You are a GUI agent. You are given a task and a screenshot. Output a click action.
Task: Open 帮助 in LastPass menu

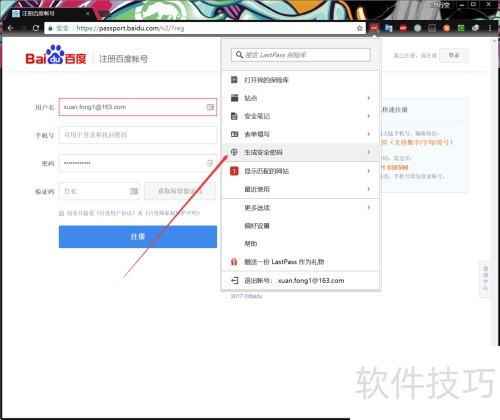(x=301, y=244)
